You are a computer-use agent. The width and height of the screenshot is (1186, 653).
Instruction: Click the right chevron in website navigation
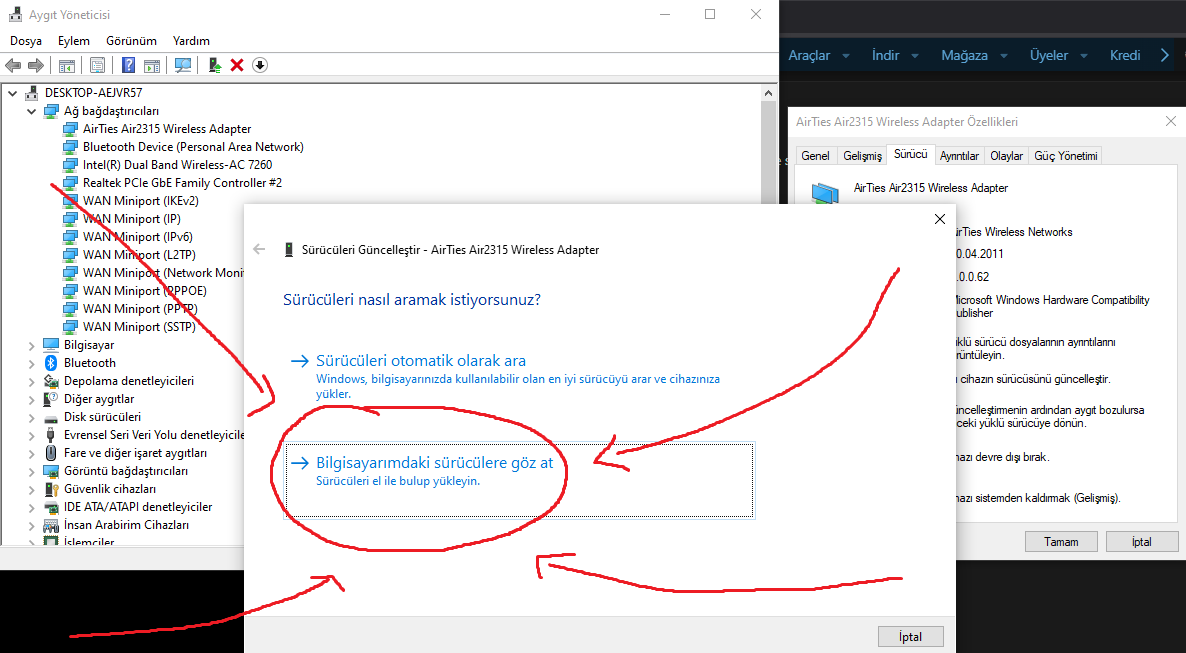[x=1165, y=55]
